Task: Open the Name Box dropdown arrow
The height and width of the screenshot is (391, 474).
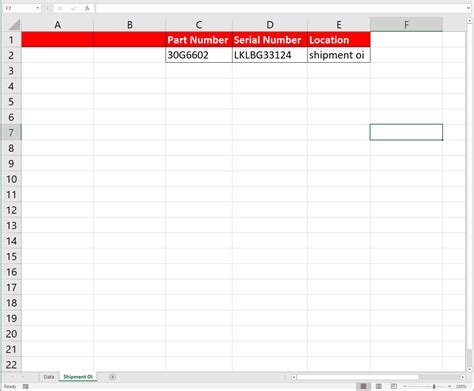Action: (37, 8)
